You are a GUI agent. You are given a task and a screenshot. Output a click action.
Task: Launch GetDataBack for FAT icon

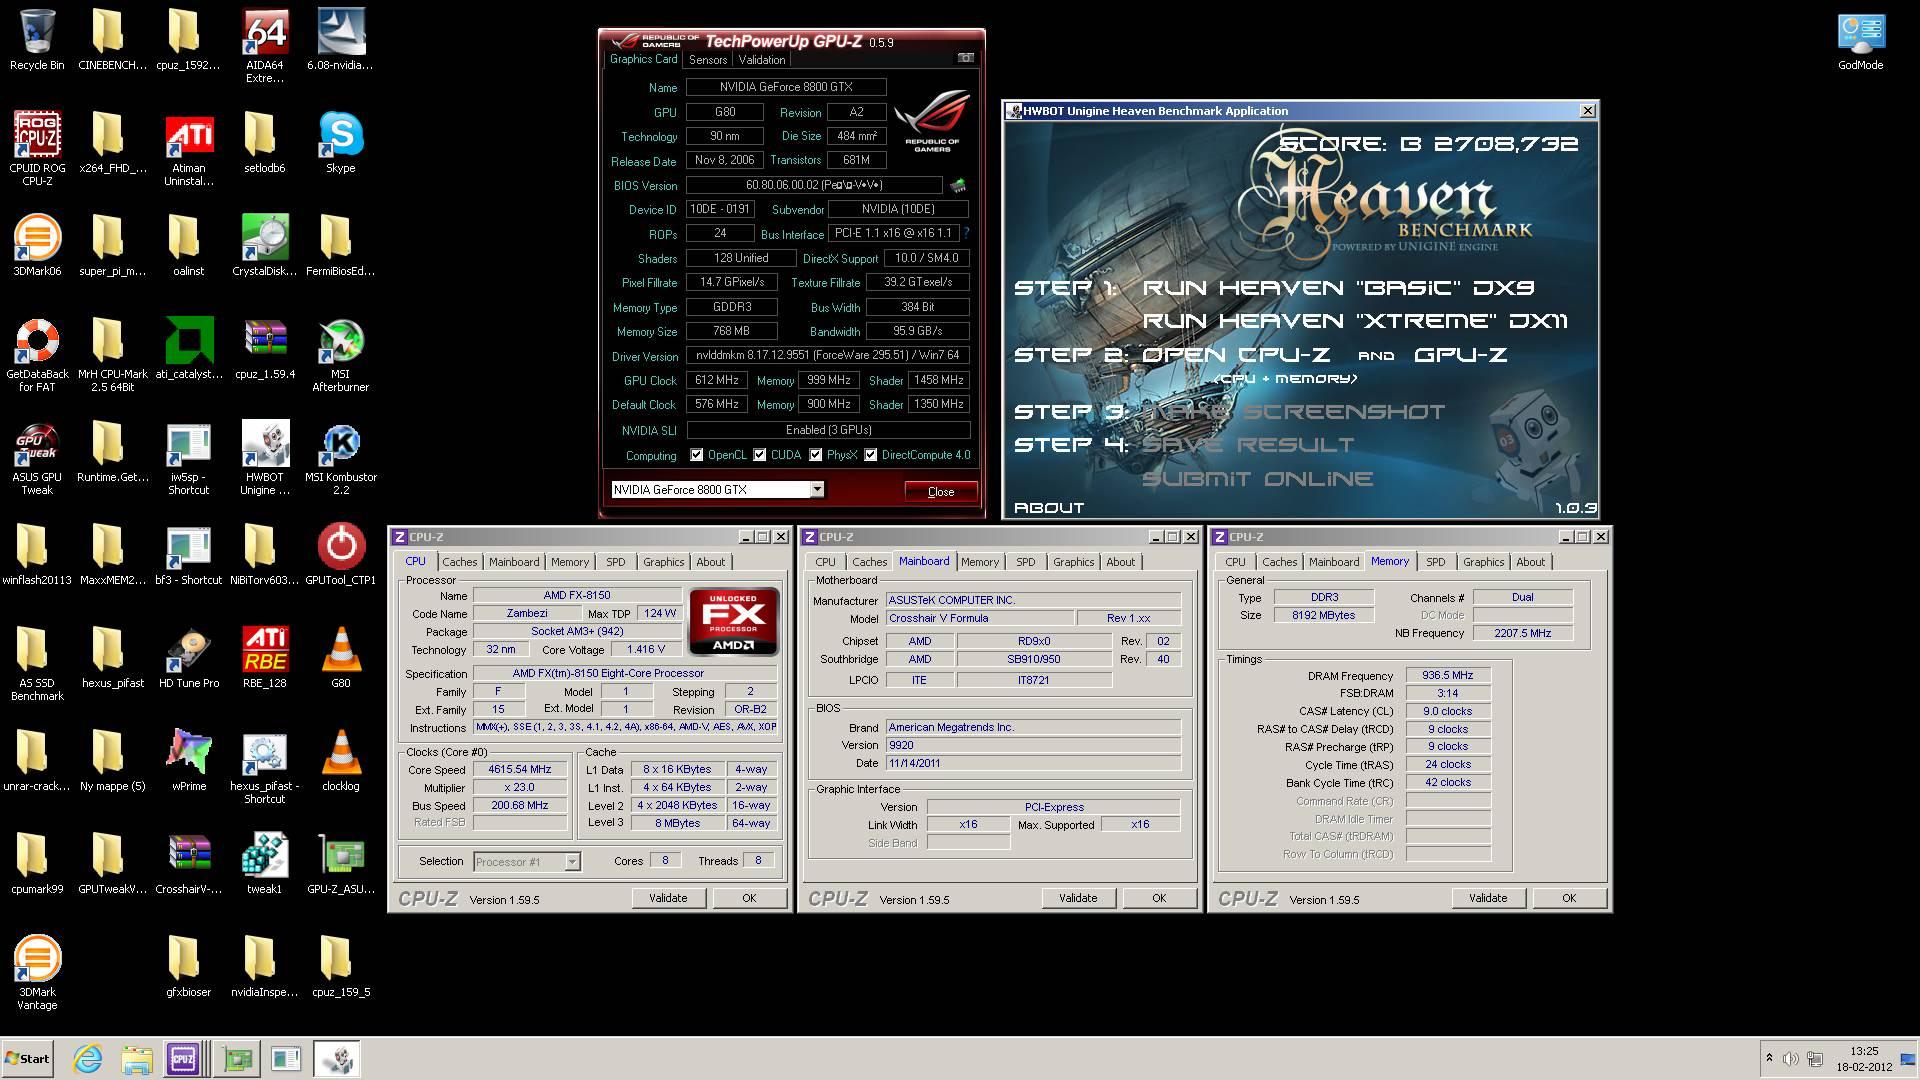pos(37,355)
